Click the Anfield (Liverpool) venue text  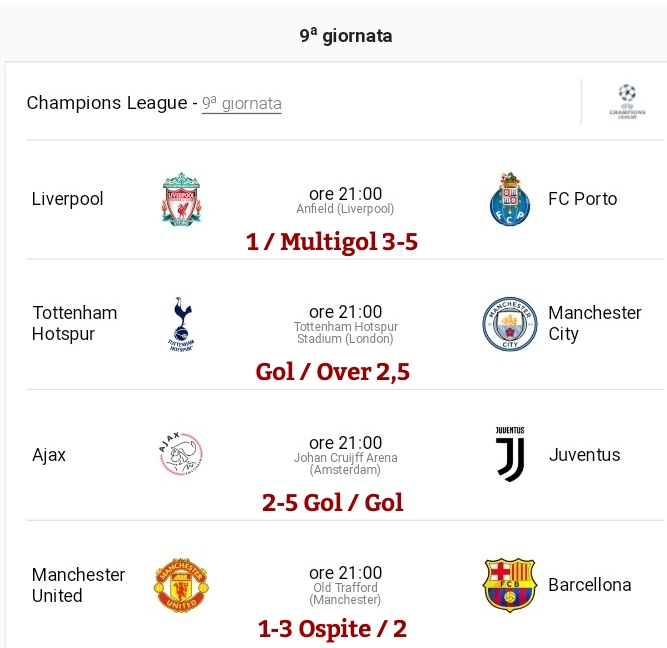tap(345, 209)
